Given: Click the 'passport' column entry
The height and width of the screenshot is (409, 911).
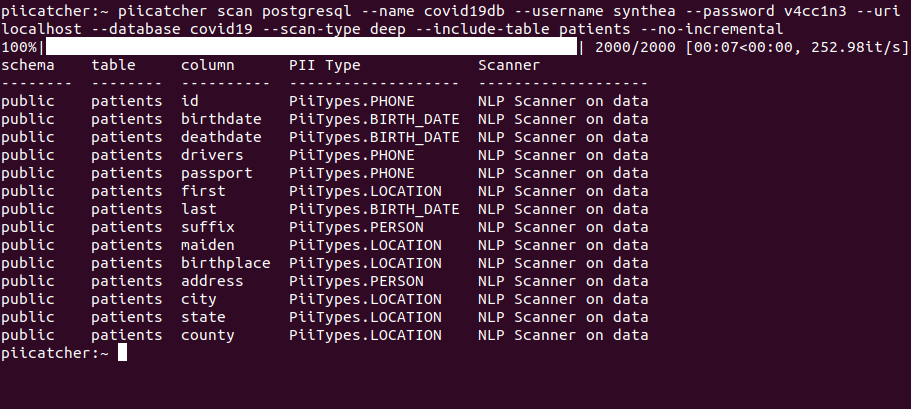Looking at the screenshot, I should coord(217,173).
